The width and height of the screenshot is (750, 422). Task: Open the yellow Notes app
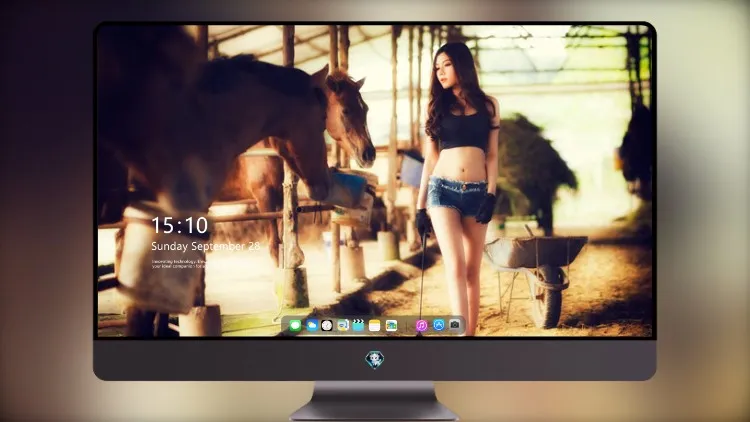coord(375,326)
